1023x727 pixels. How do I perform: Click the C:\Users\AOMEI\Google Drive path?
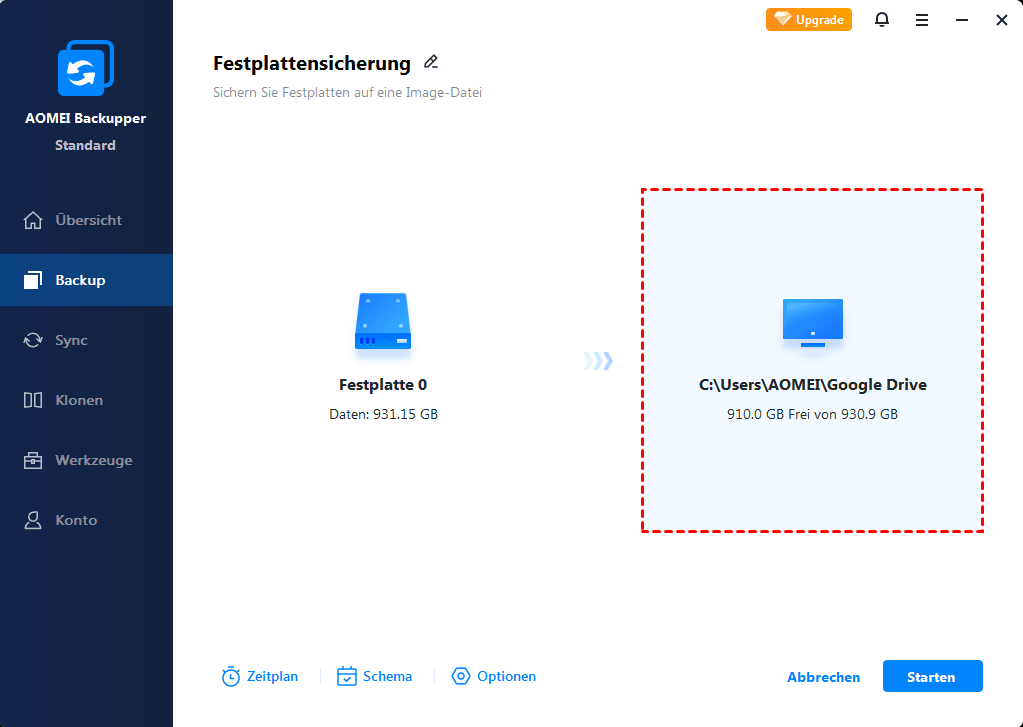812,384
